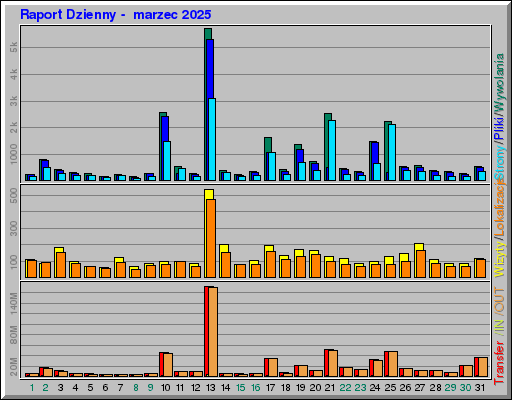Image resolution: width=512 pixels, height=400 pixels.
Task: Click green day label 22 on the x-axis
Action: (x=345, y=388)
